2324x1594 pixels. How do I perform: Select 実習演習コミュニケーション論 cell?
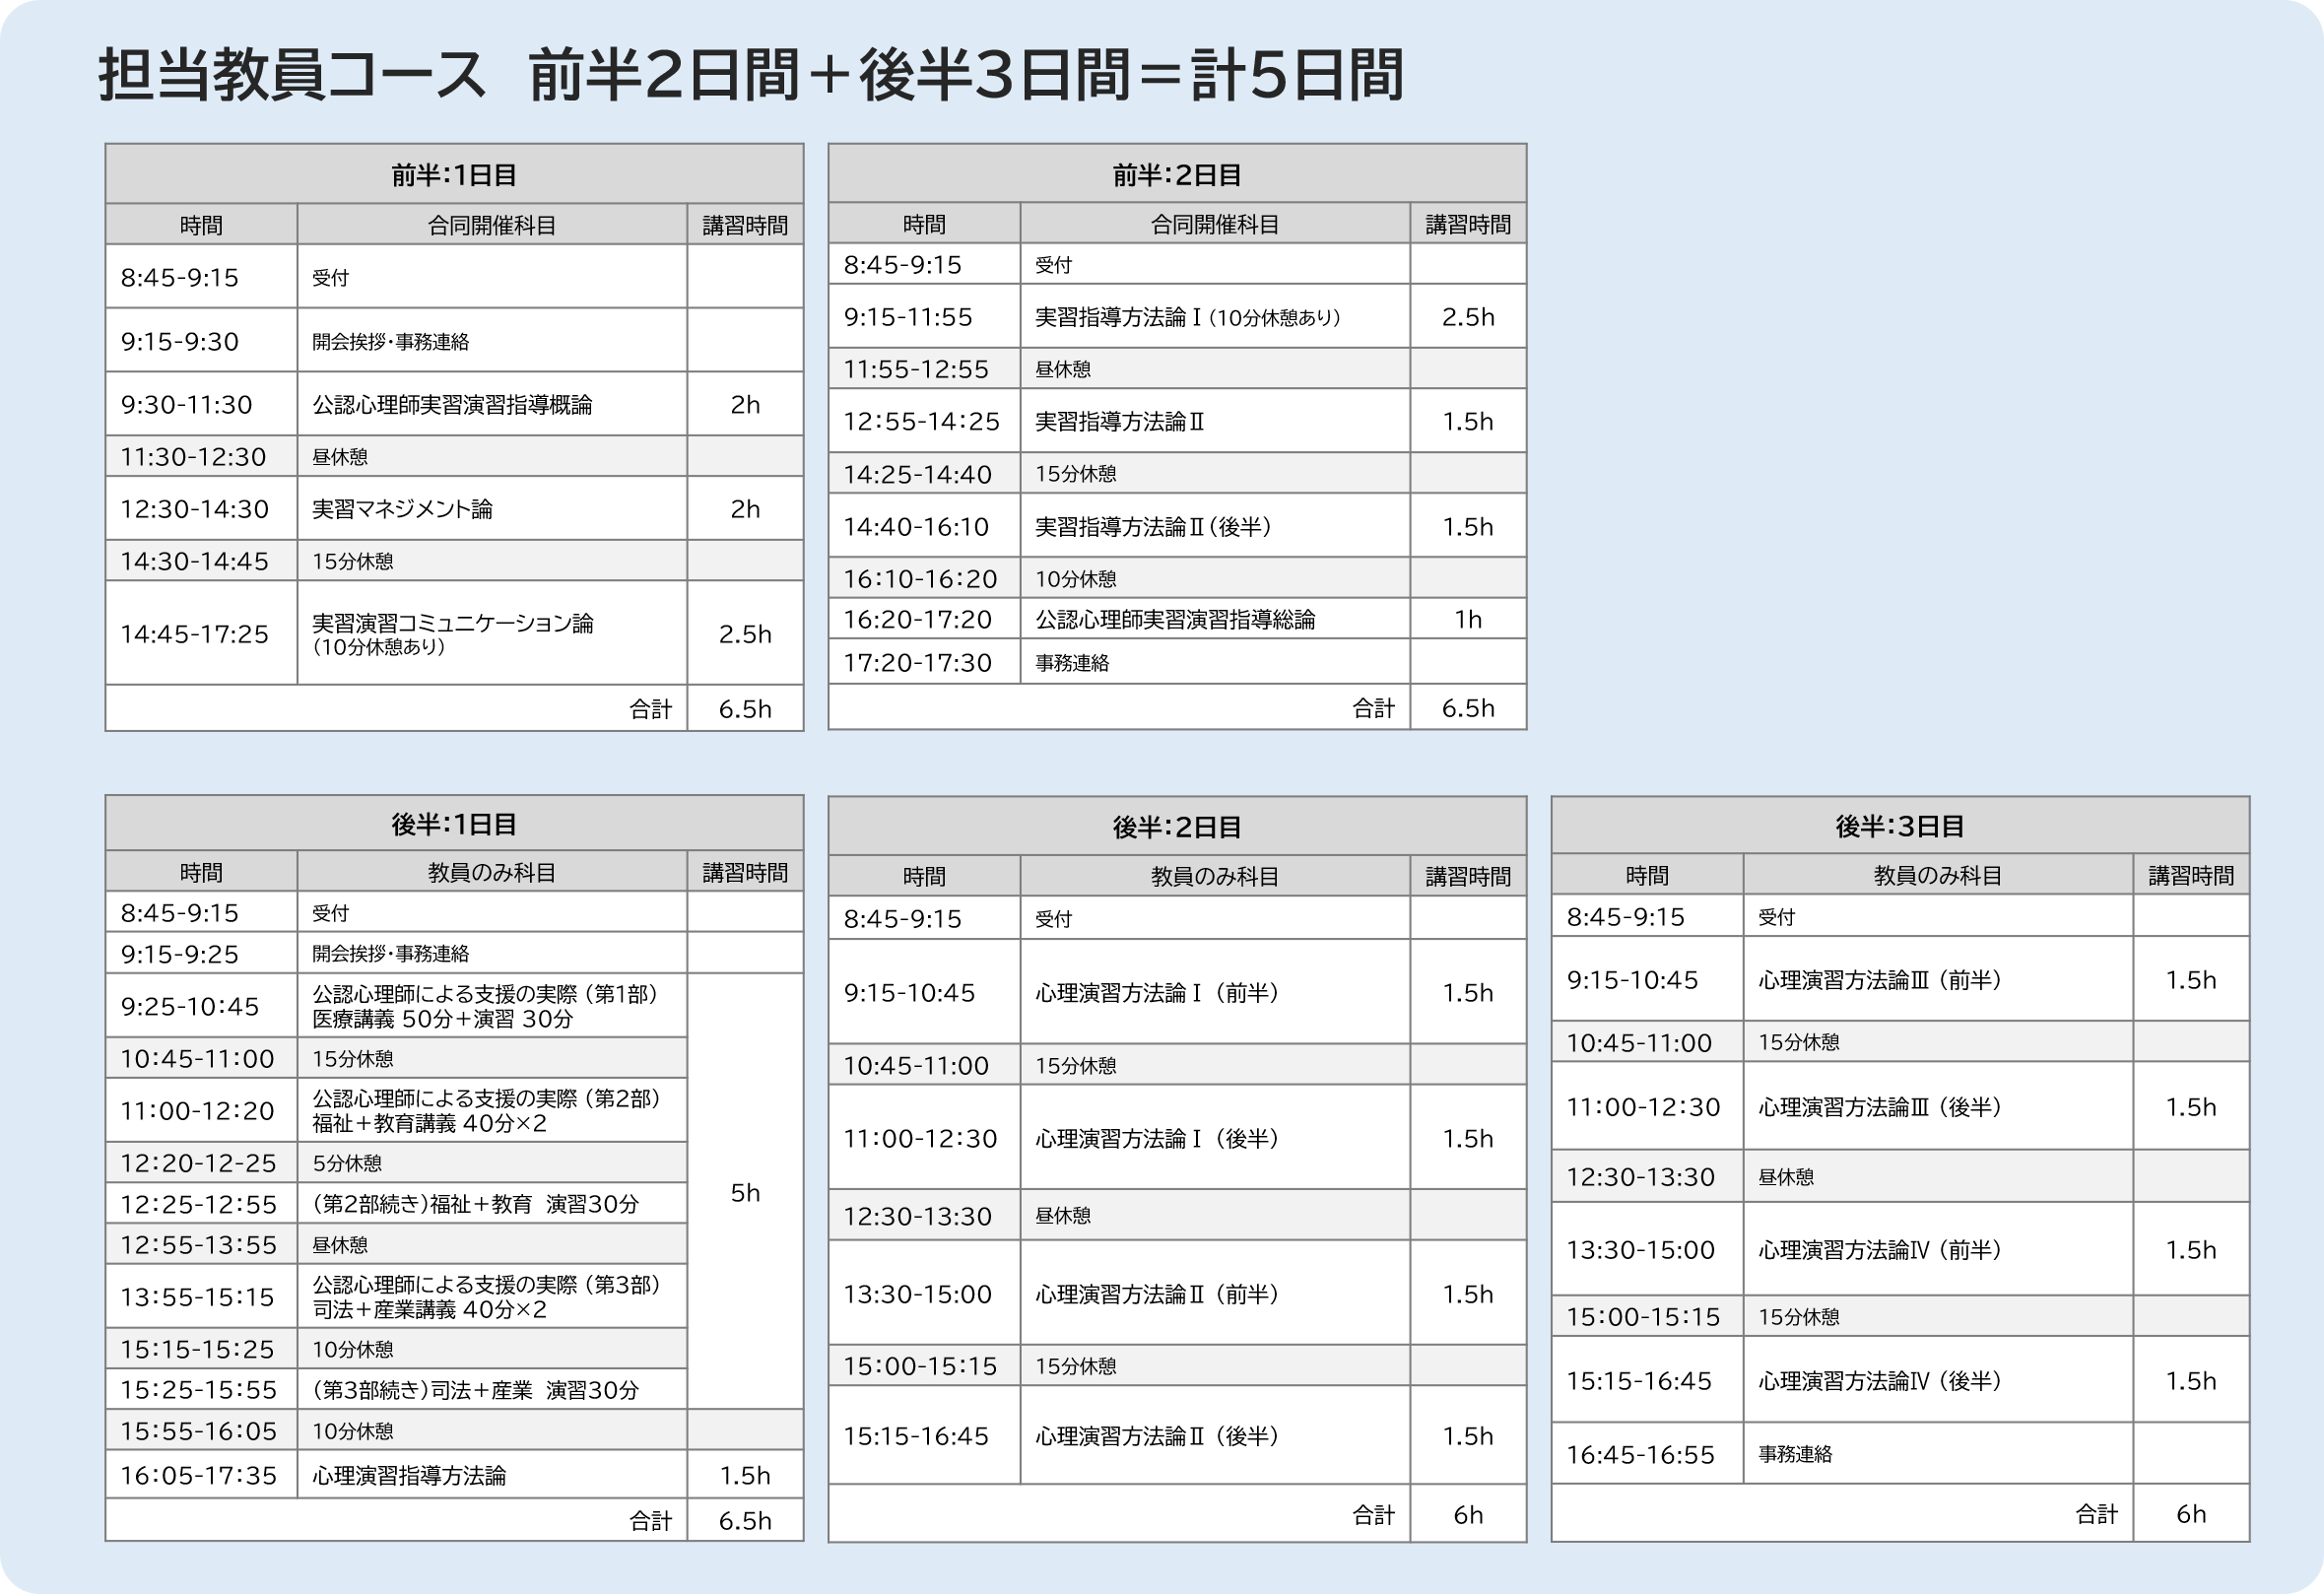click(x=492, y=633)
